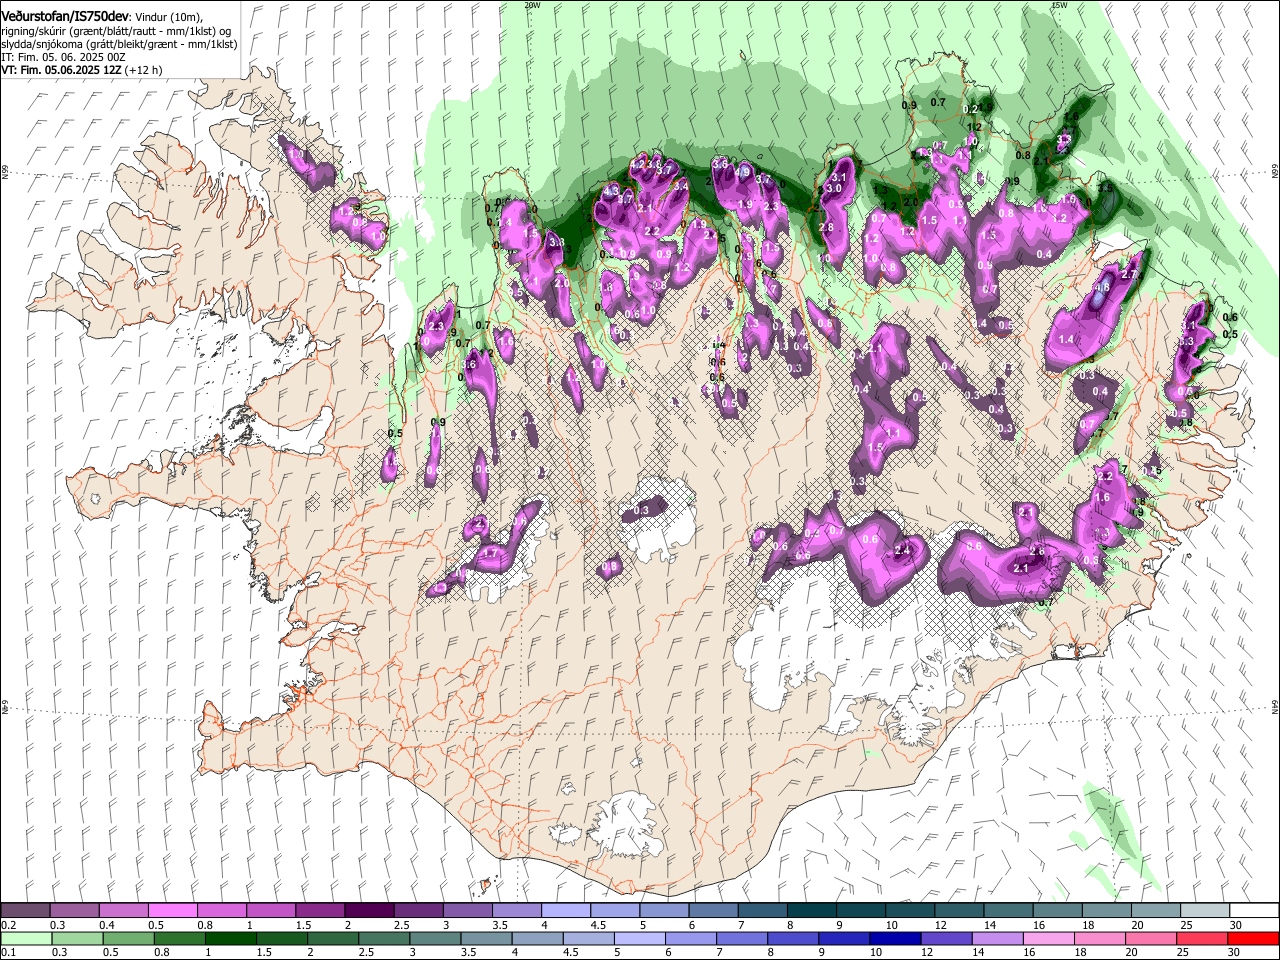Click the 4.8 precipitation value on the map
This screenshot has height=960, width=1280.
[x=1104, y=287]
